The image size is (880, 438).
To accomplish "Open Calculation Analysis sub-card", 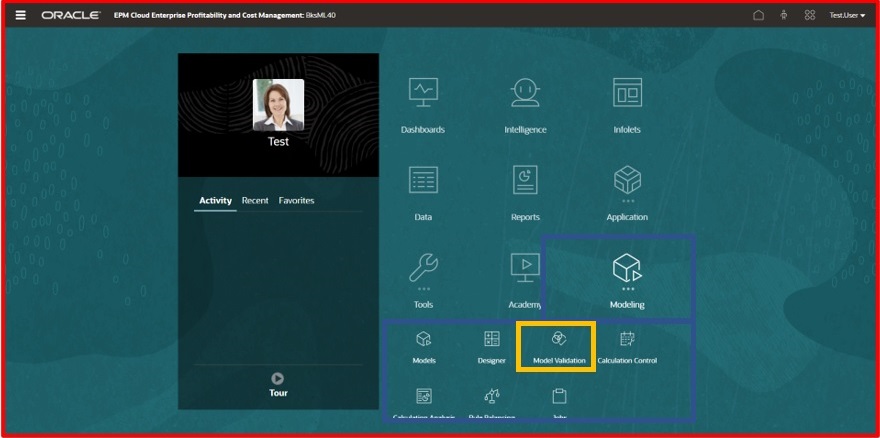I will (x=424, y=404).
